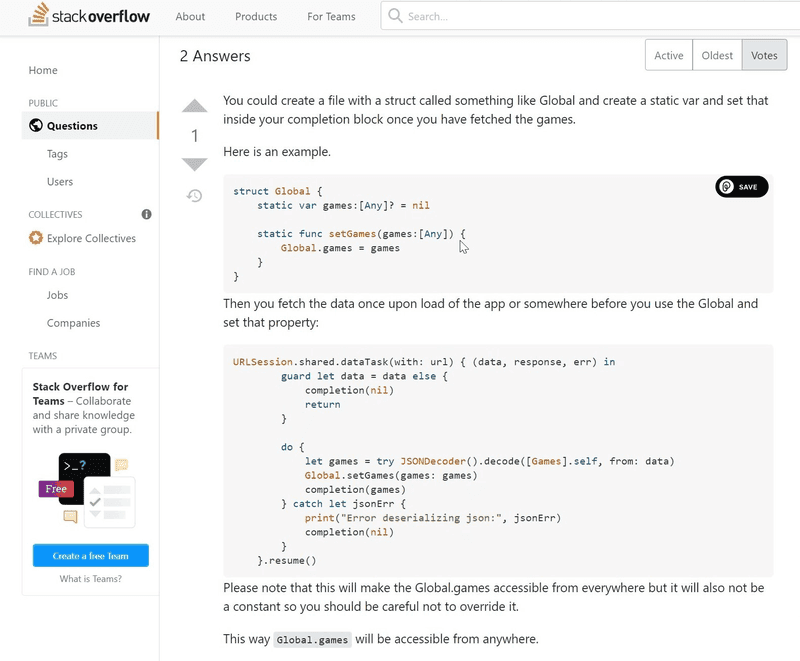Viewport: 800px width, 661px height.
Task: Open the Questions section via its globe icon
Action: click(36, 127)
